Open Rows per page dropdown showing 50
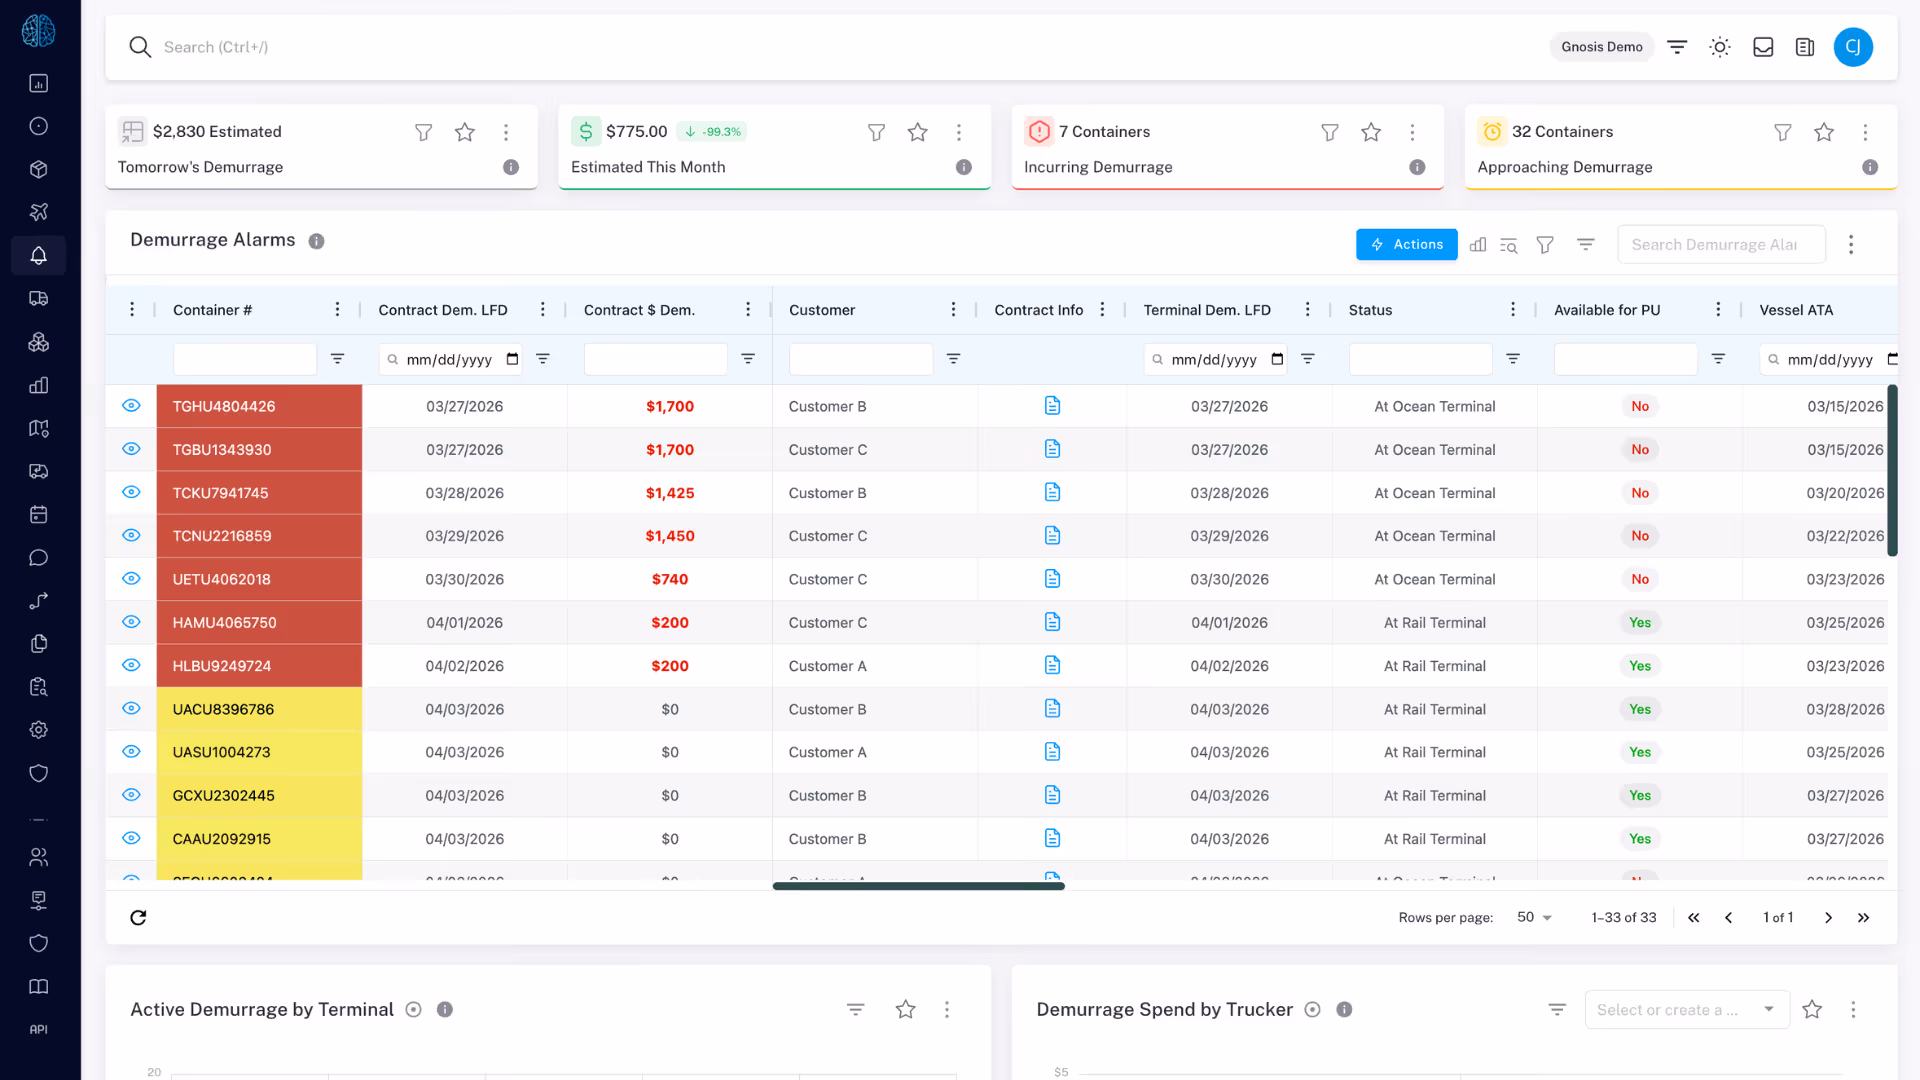 pos(1534,917)
